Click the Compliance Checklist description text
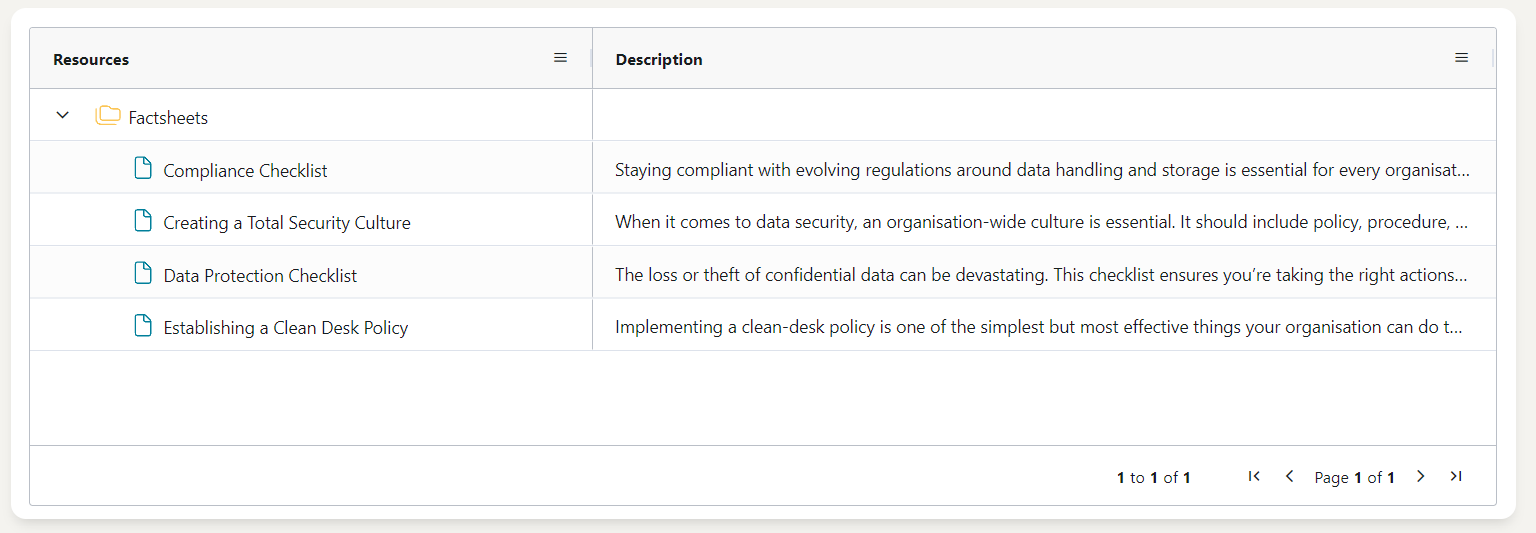 (1042, 171)
